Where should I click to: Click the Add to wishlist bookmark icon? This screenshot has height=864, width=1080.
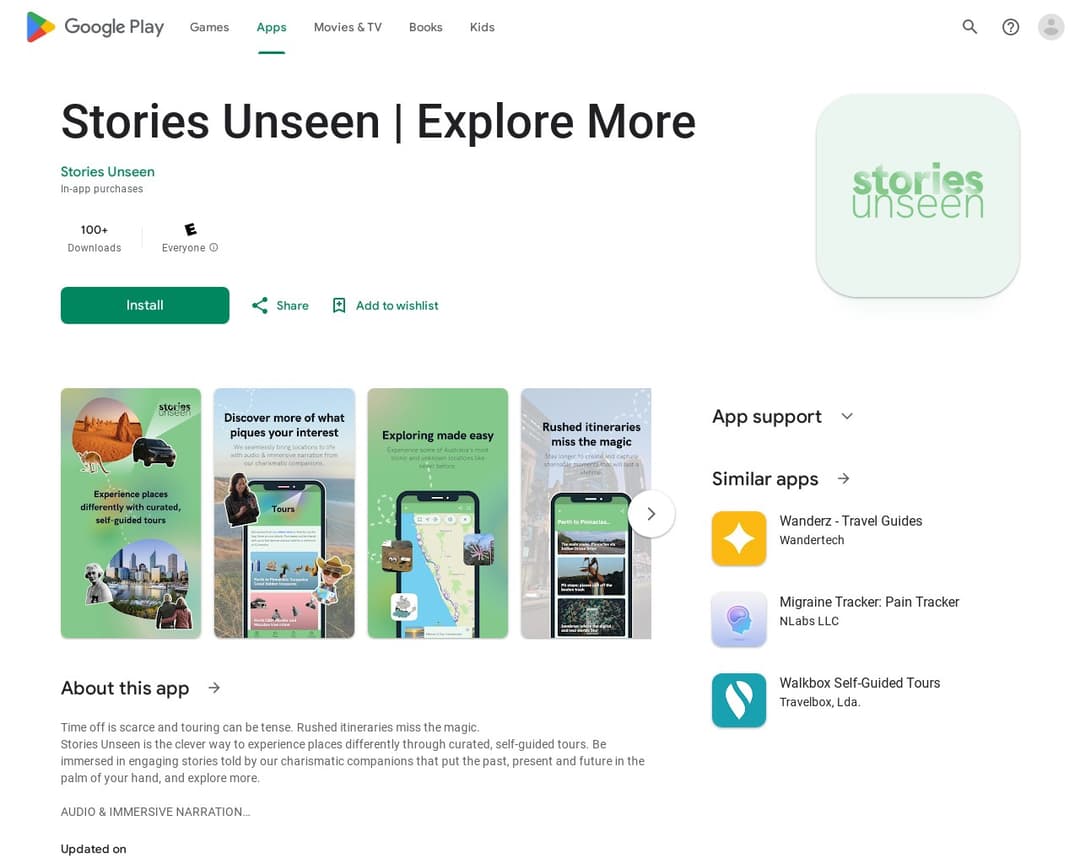339,305
